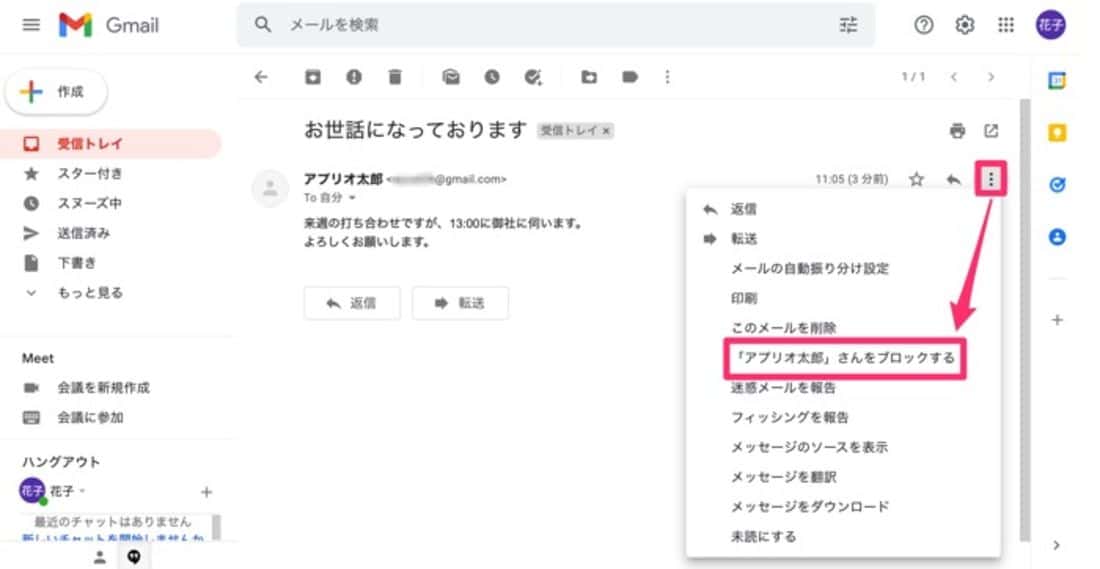Viewport: 1100px width, 569px height.
Task: Open Google Tasks side panel
Action: pyautogui.click(x=1057, y=185)
